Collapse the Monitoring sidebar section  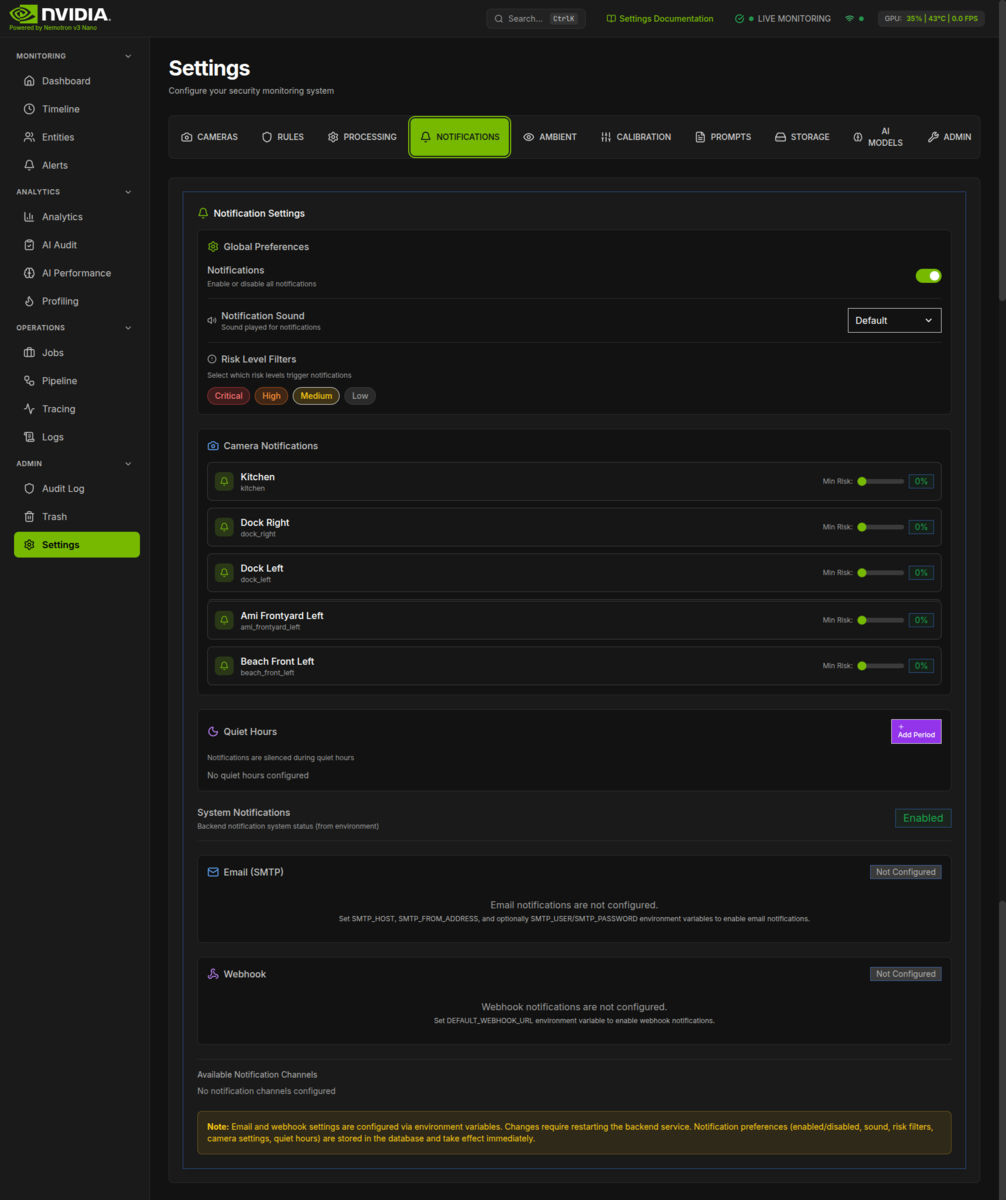pos(127,55)
